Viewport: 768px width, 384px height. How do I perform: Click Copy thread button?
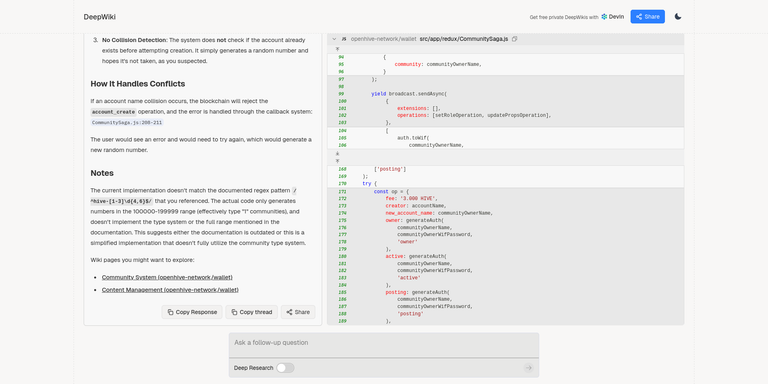point(251,312)
